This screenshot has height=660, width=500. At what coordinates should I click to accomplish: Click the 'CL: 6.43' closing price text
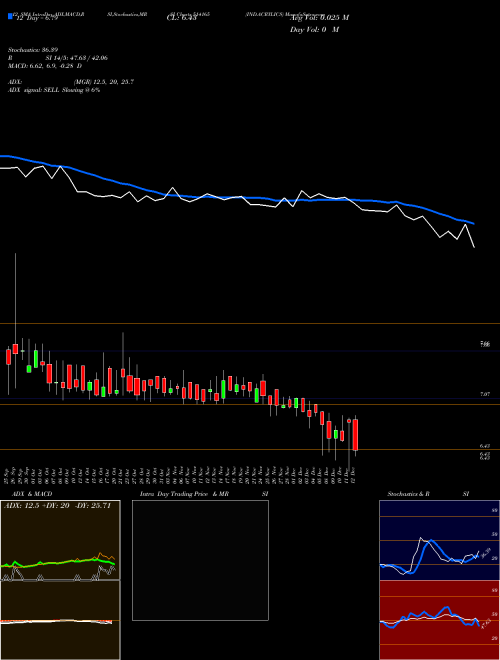click(x=181, y=18)
